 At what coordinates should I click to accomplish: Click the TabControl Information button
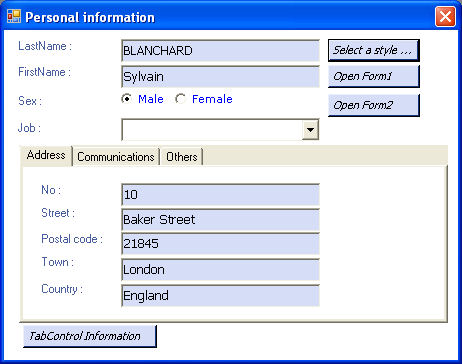pos(90,336)
